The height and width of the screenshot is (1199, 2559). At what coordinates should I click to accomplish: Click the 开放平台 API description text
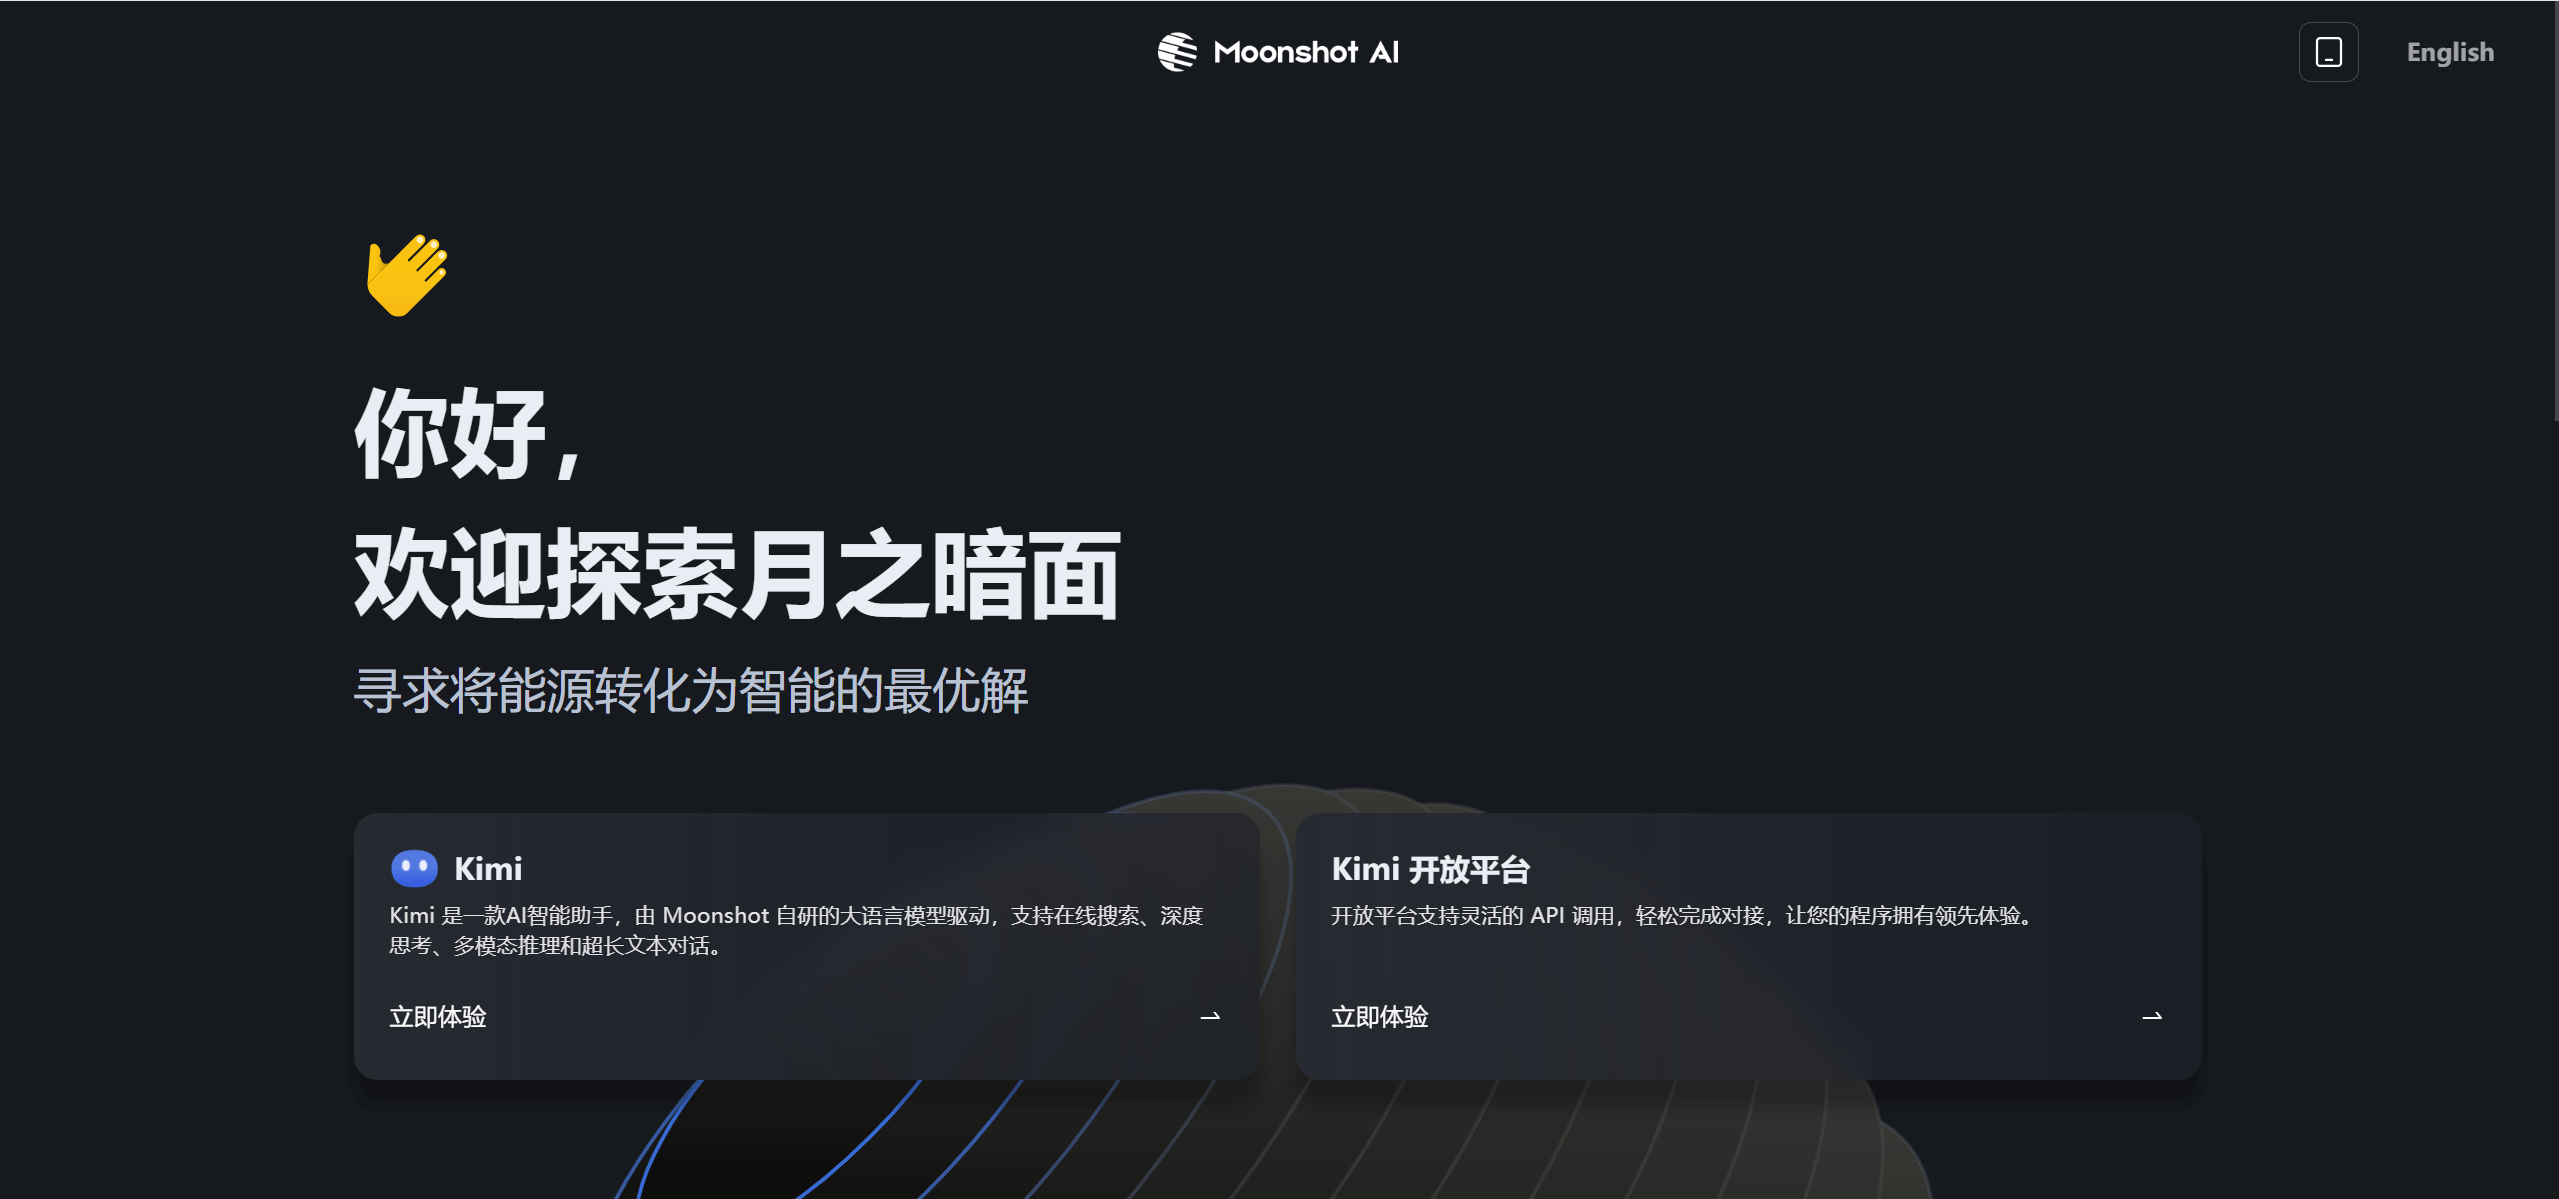point(1680,915)
